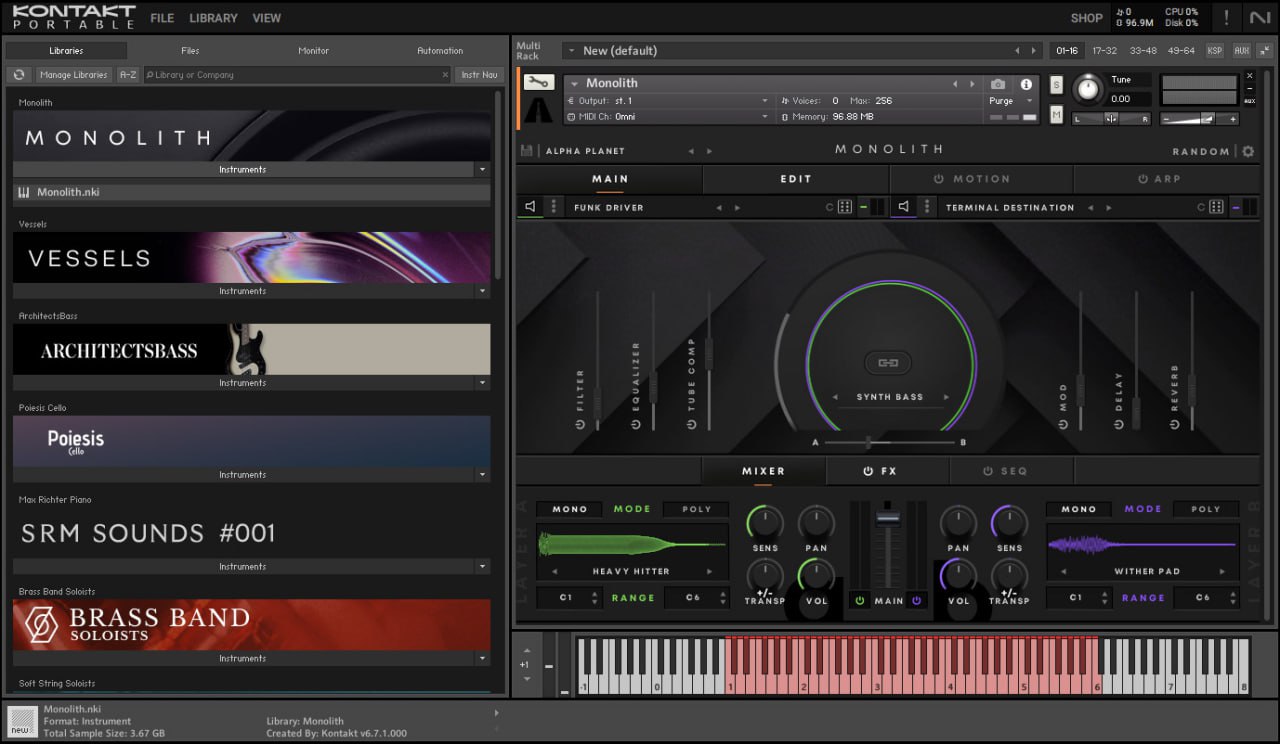
Task: Click the Manage Libraries button
Action: click(75, 75)
